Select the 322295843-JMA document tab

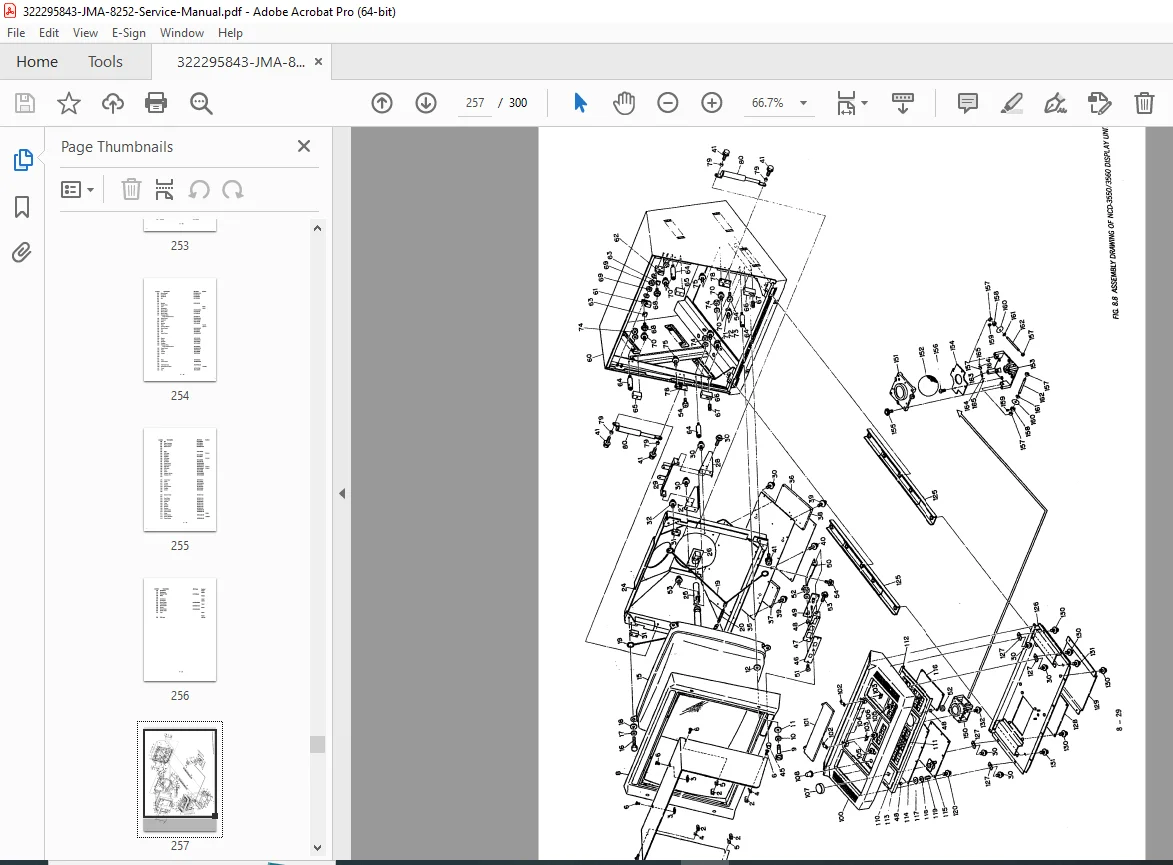pyautogui.click(x=241, y=62)
